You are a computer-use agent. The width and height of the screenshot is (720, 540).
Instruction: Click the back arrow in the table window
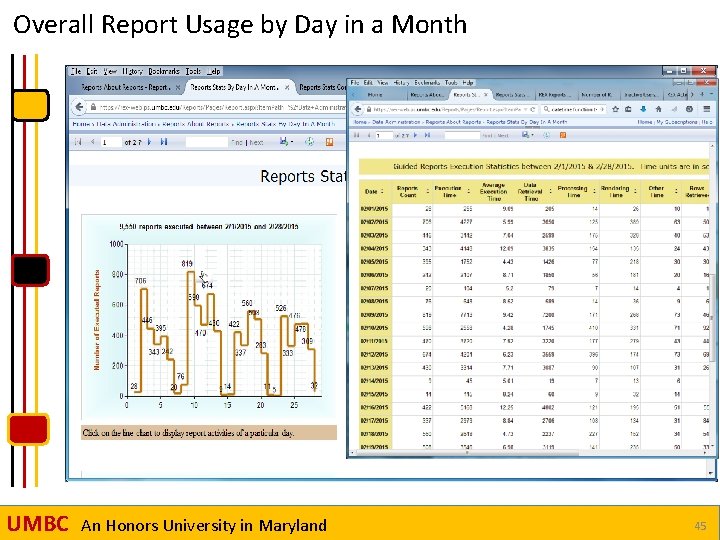358,109
